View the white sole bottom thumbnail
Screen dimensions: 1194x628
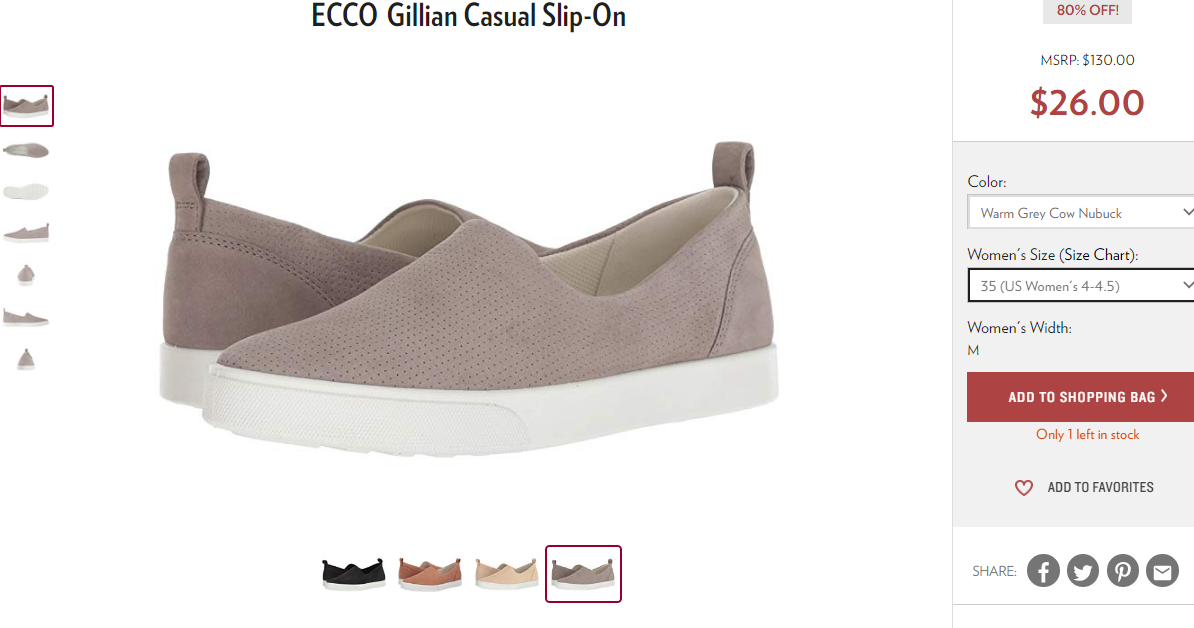[x=26, y=190]
